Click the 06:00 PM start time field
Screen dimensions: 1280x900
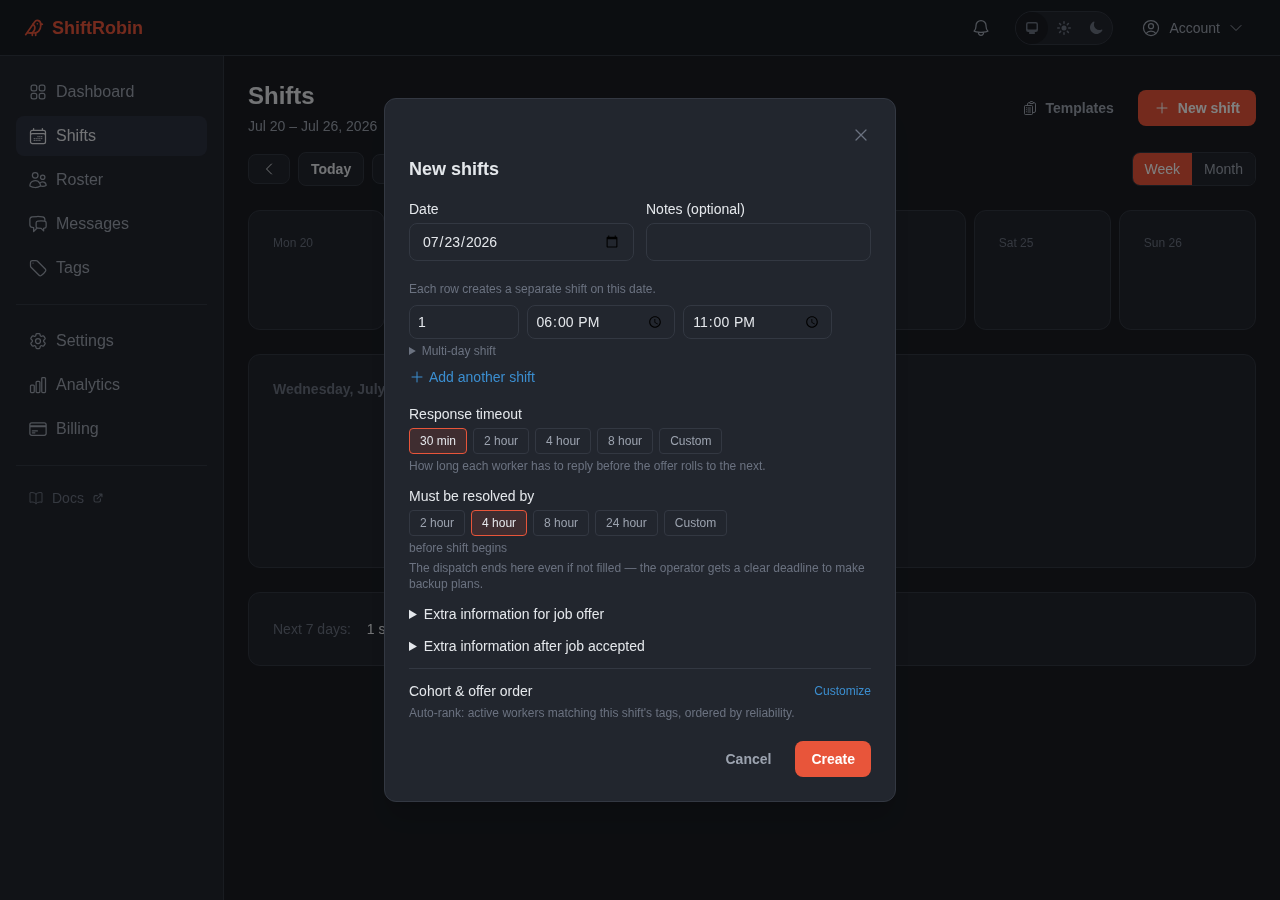coord(601,322)
